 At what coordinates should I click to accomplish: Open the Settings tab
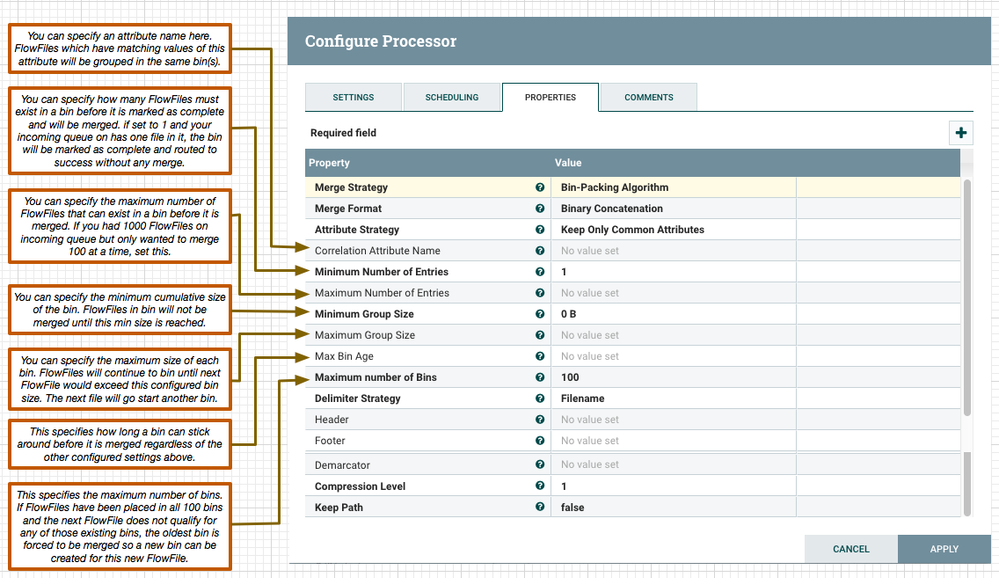point(353,97)
